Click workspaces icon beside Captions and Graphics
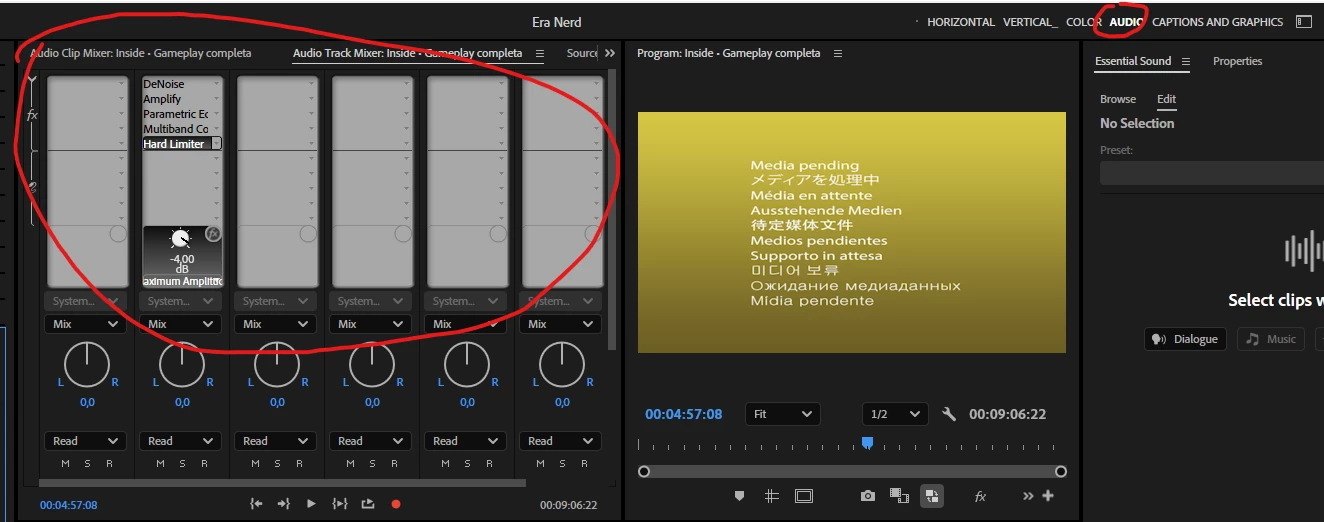Screen dimensions: 1324x522 [1303, 21]
